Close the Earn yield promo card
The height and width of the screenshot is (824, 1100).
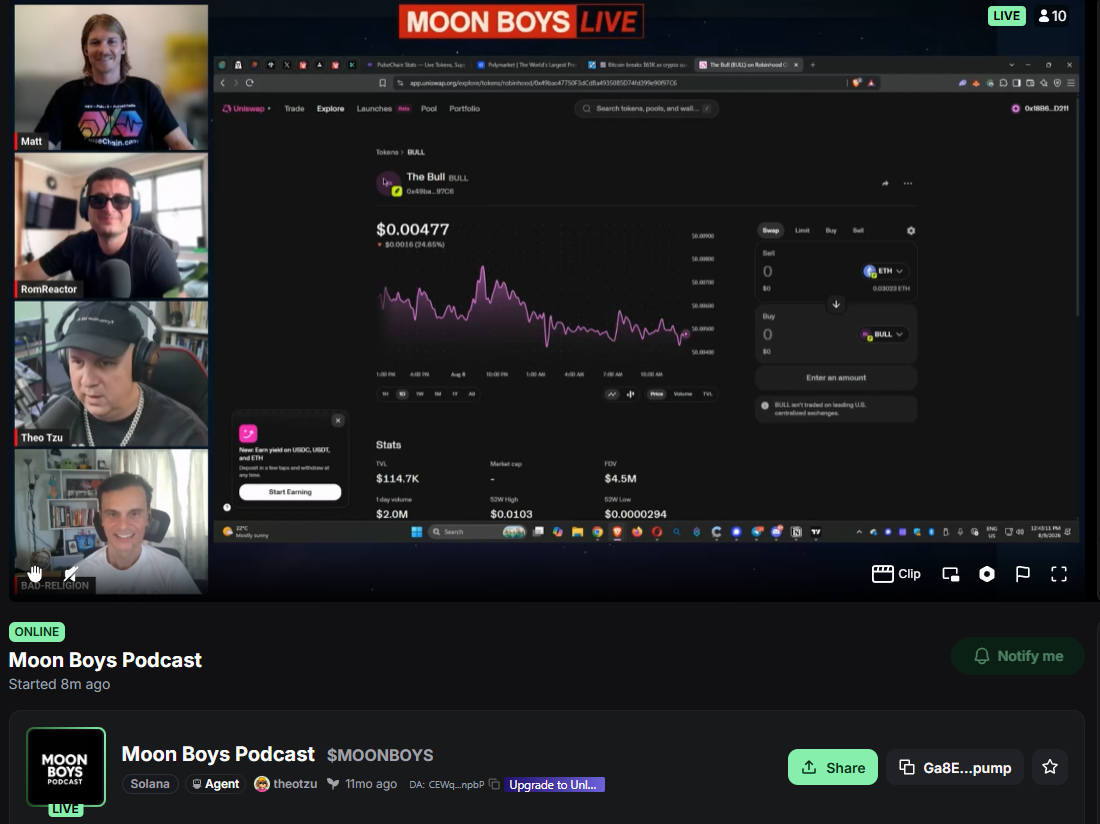click(338, 420)
